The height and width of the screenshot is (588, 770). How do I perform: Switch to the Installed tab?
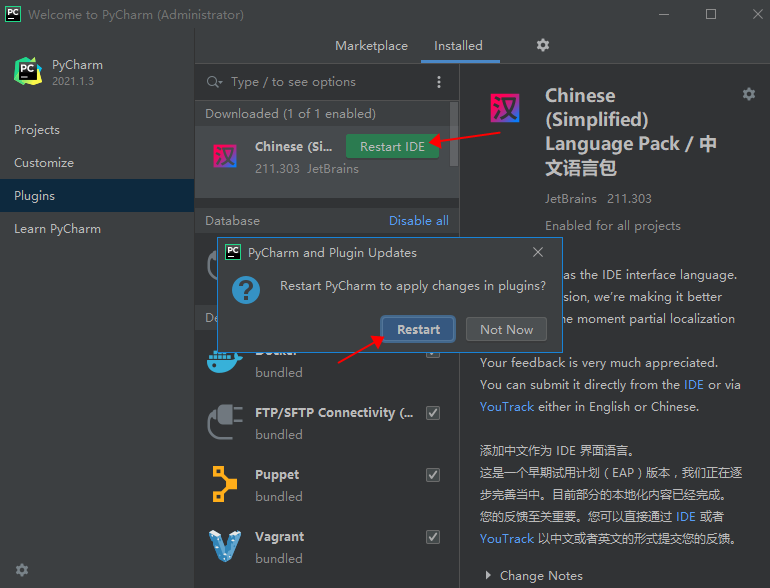(458, 46)
